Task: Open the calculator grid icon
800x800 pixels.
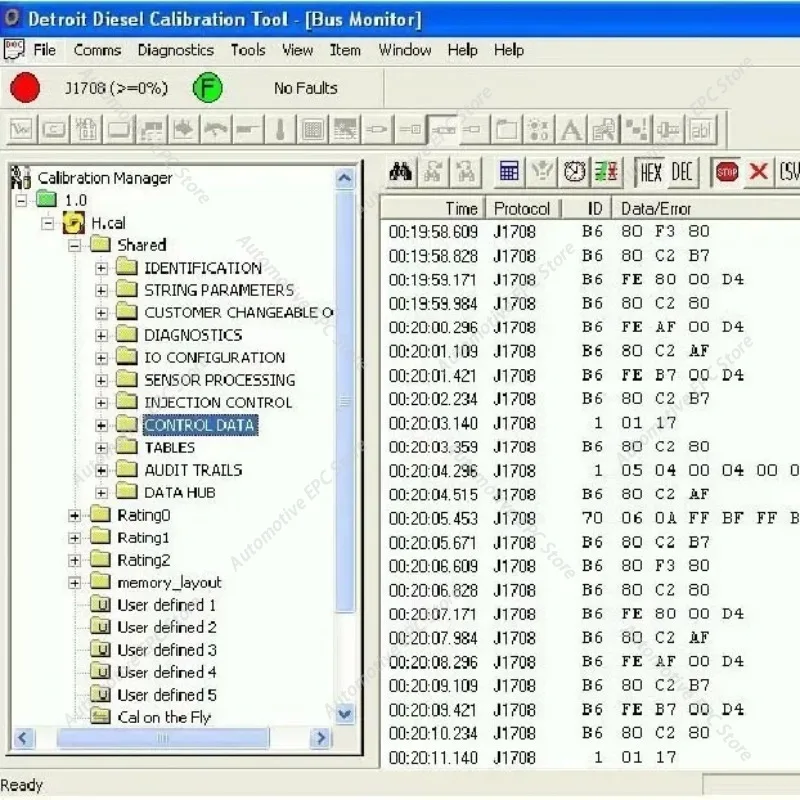Action: tap(509, 172)
